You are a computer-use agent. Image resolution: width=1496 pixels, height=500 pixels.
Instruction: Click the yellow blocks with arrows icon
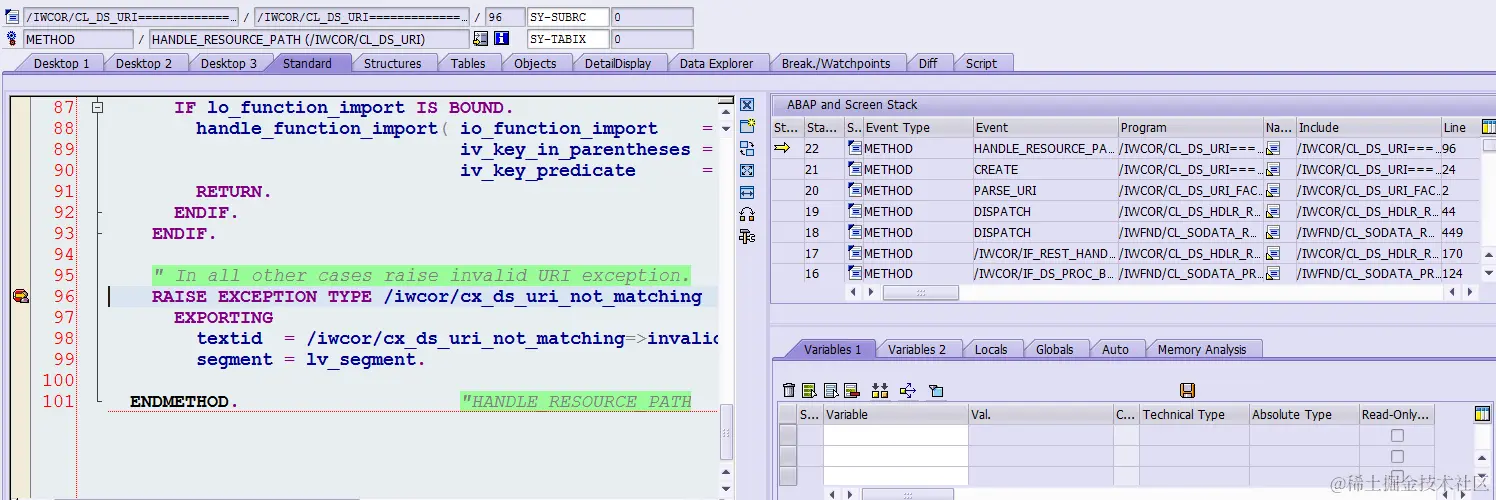tap(880, 390)
